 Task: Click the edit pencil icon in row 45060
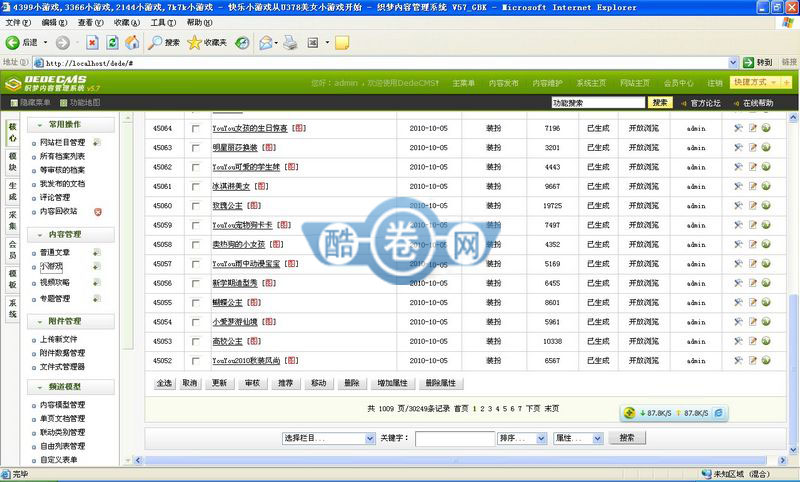click(x=753, y=206)
